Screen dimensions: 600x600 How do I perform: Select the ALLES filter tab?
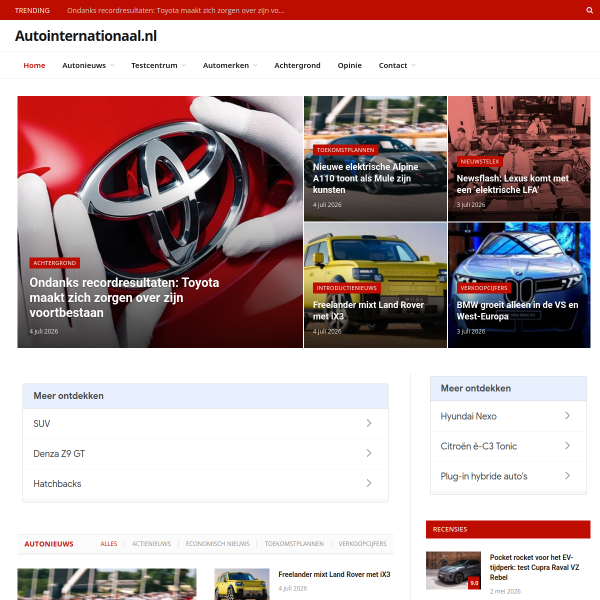coord(109,544)
